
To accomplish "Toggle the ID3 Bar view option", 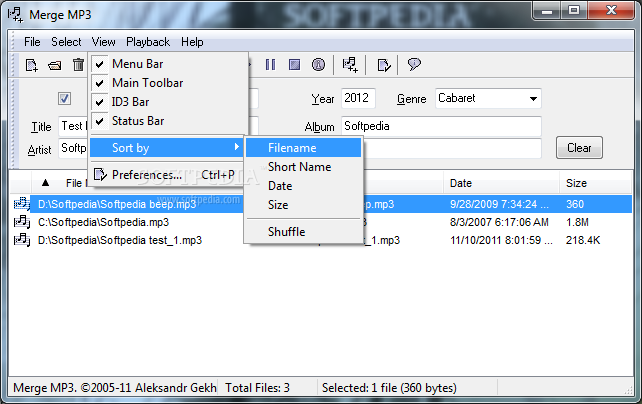I will pyautogui.click(x=170, y=102).
